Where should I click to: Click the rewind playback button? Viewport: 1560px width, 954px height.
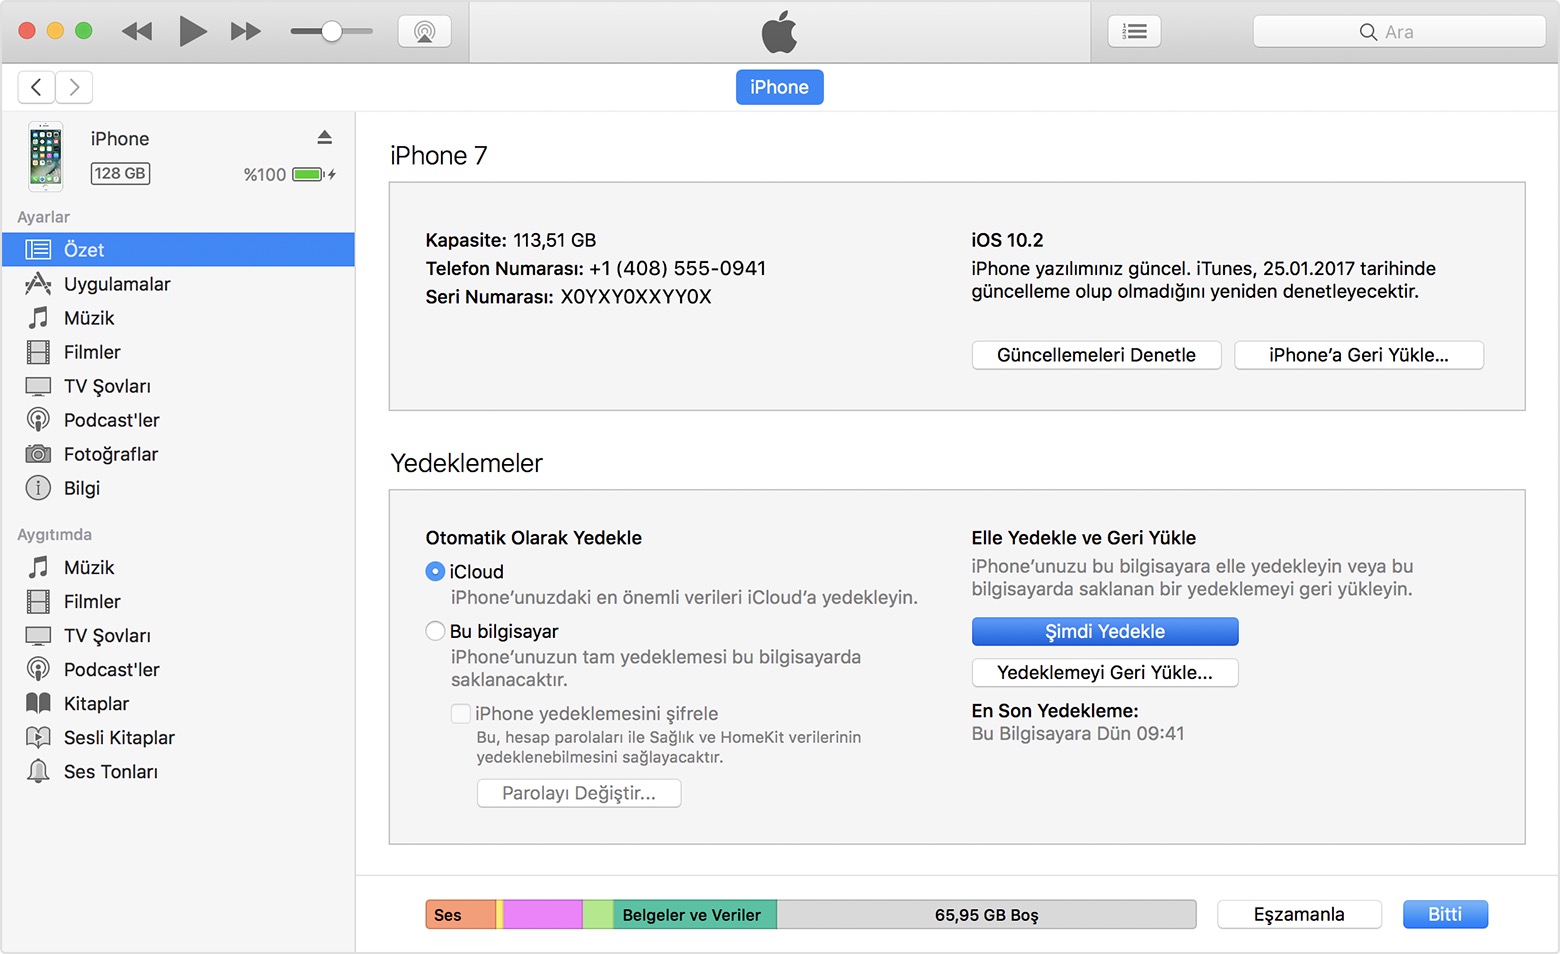(137, 32)
